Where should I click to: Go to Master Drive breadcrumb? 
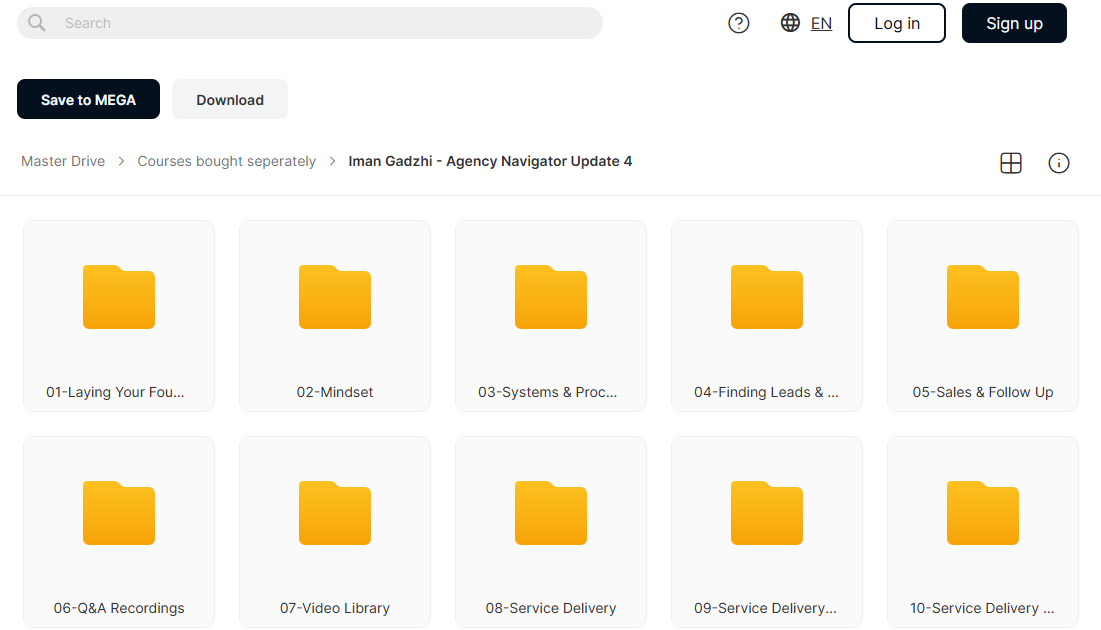[63, 162]
